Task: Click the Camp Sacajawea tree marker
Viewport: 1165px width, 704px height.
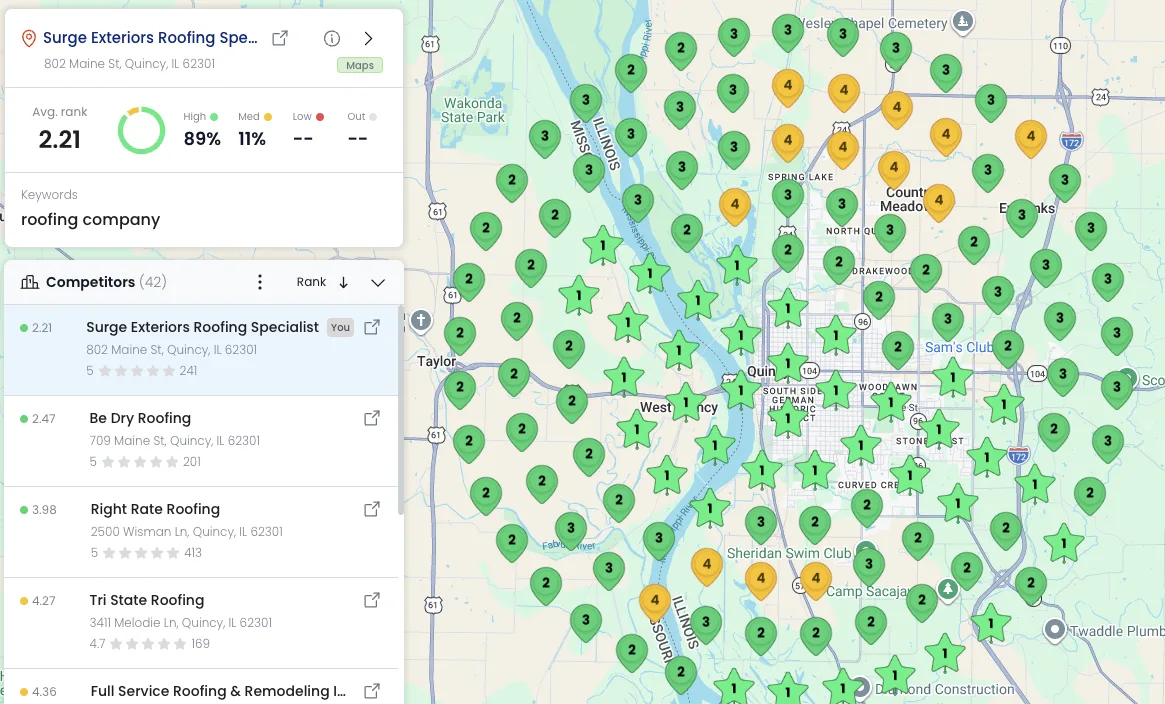Action: point(947,590)
